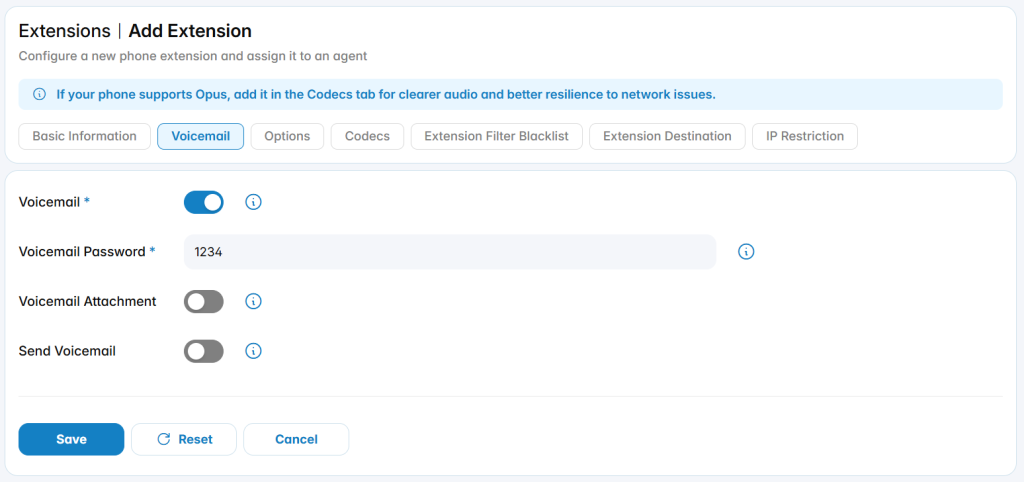Show info for Voicemail Attachment

point(253,302)
